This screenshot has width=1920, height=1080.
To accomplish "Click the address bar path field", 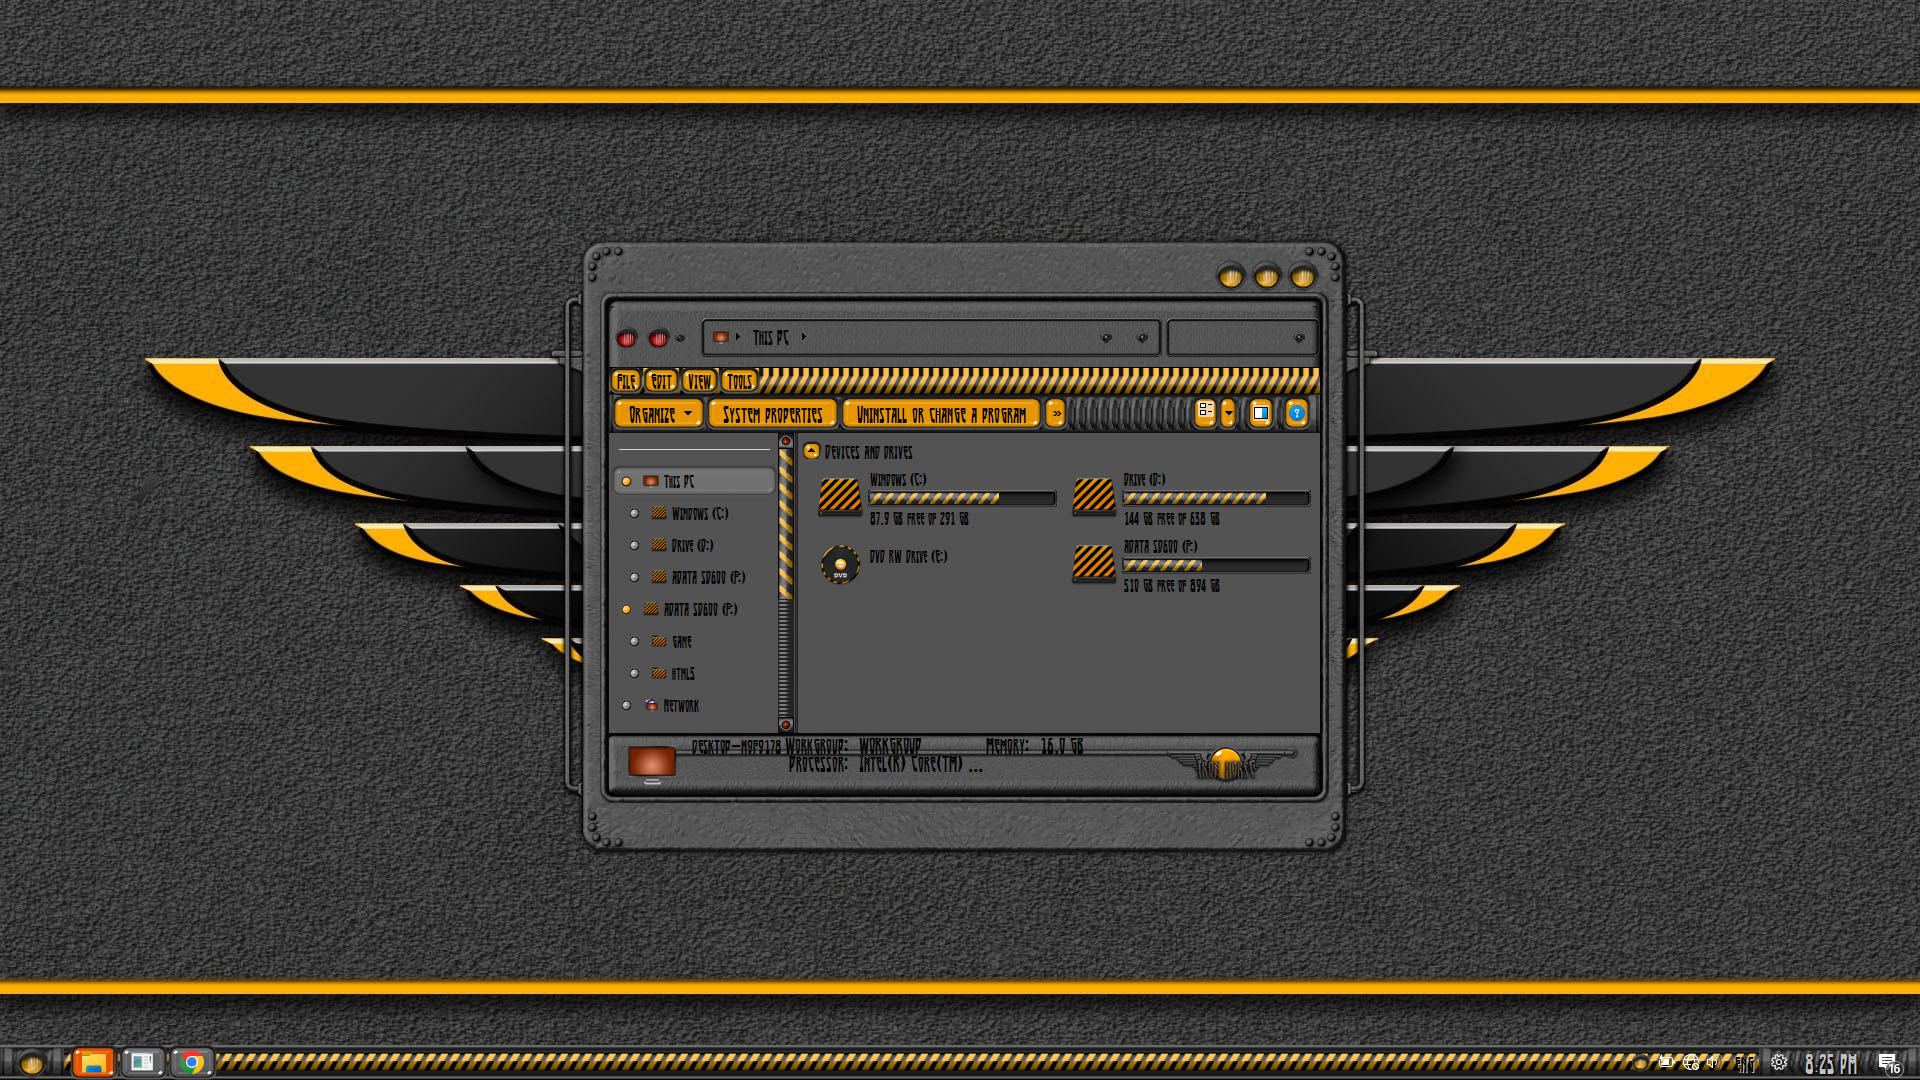I will (950, 338).
